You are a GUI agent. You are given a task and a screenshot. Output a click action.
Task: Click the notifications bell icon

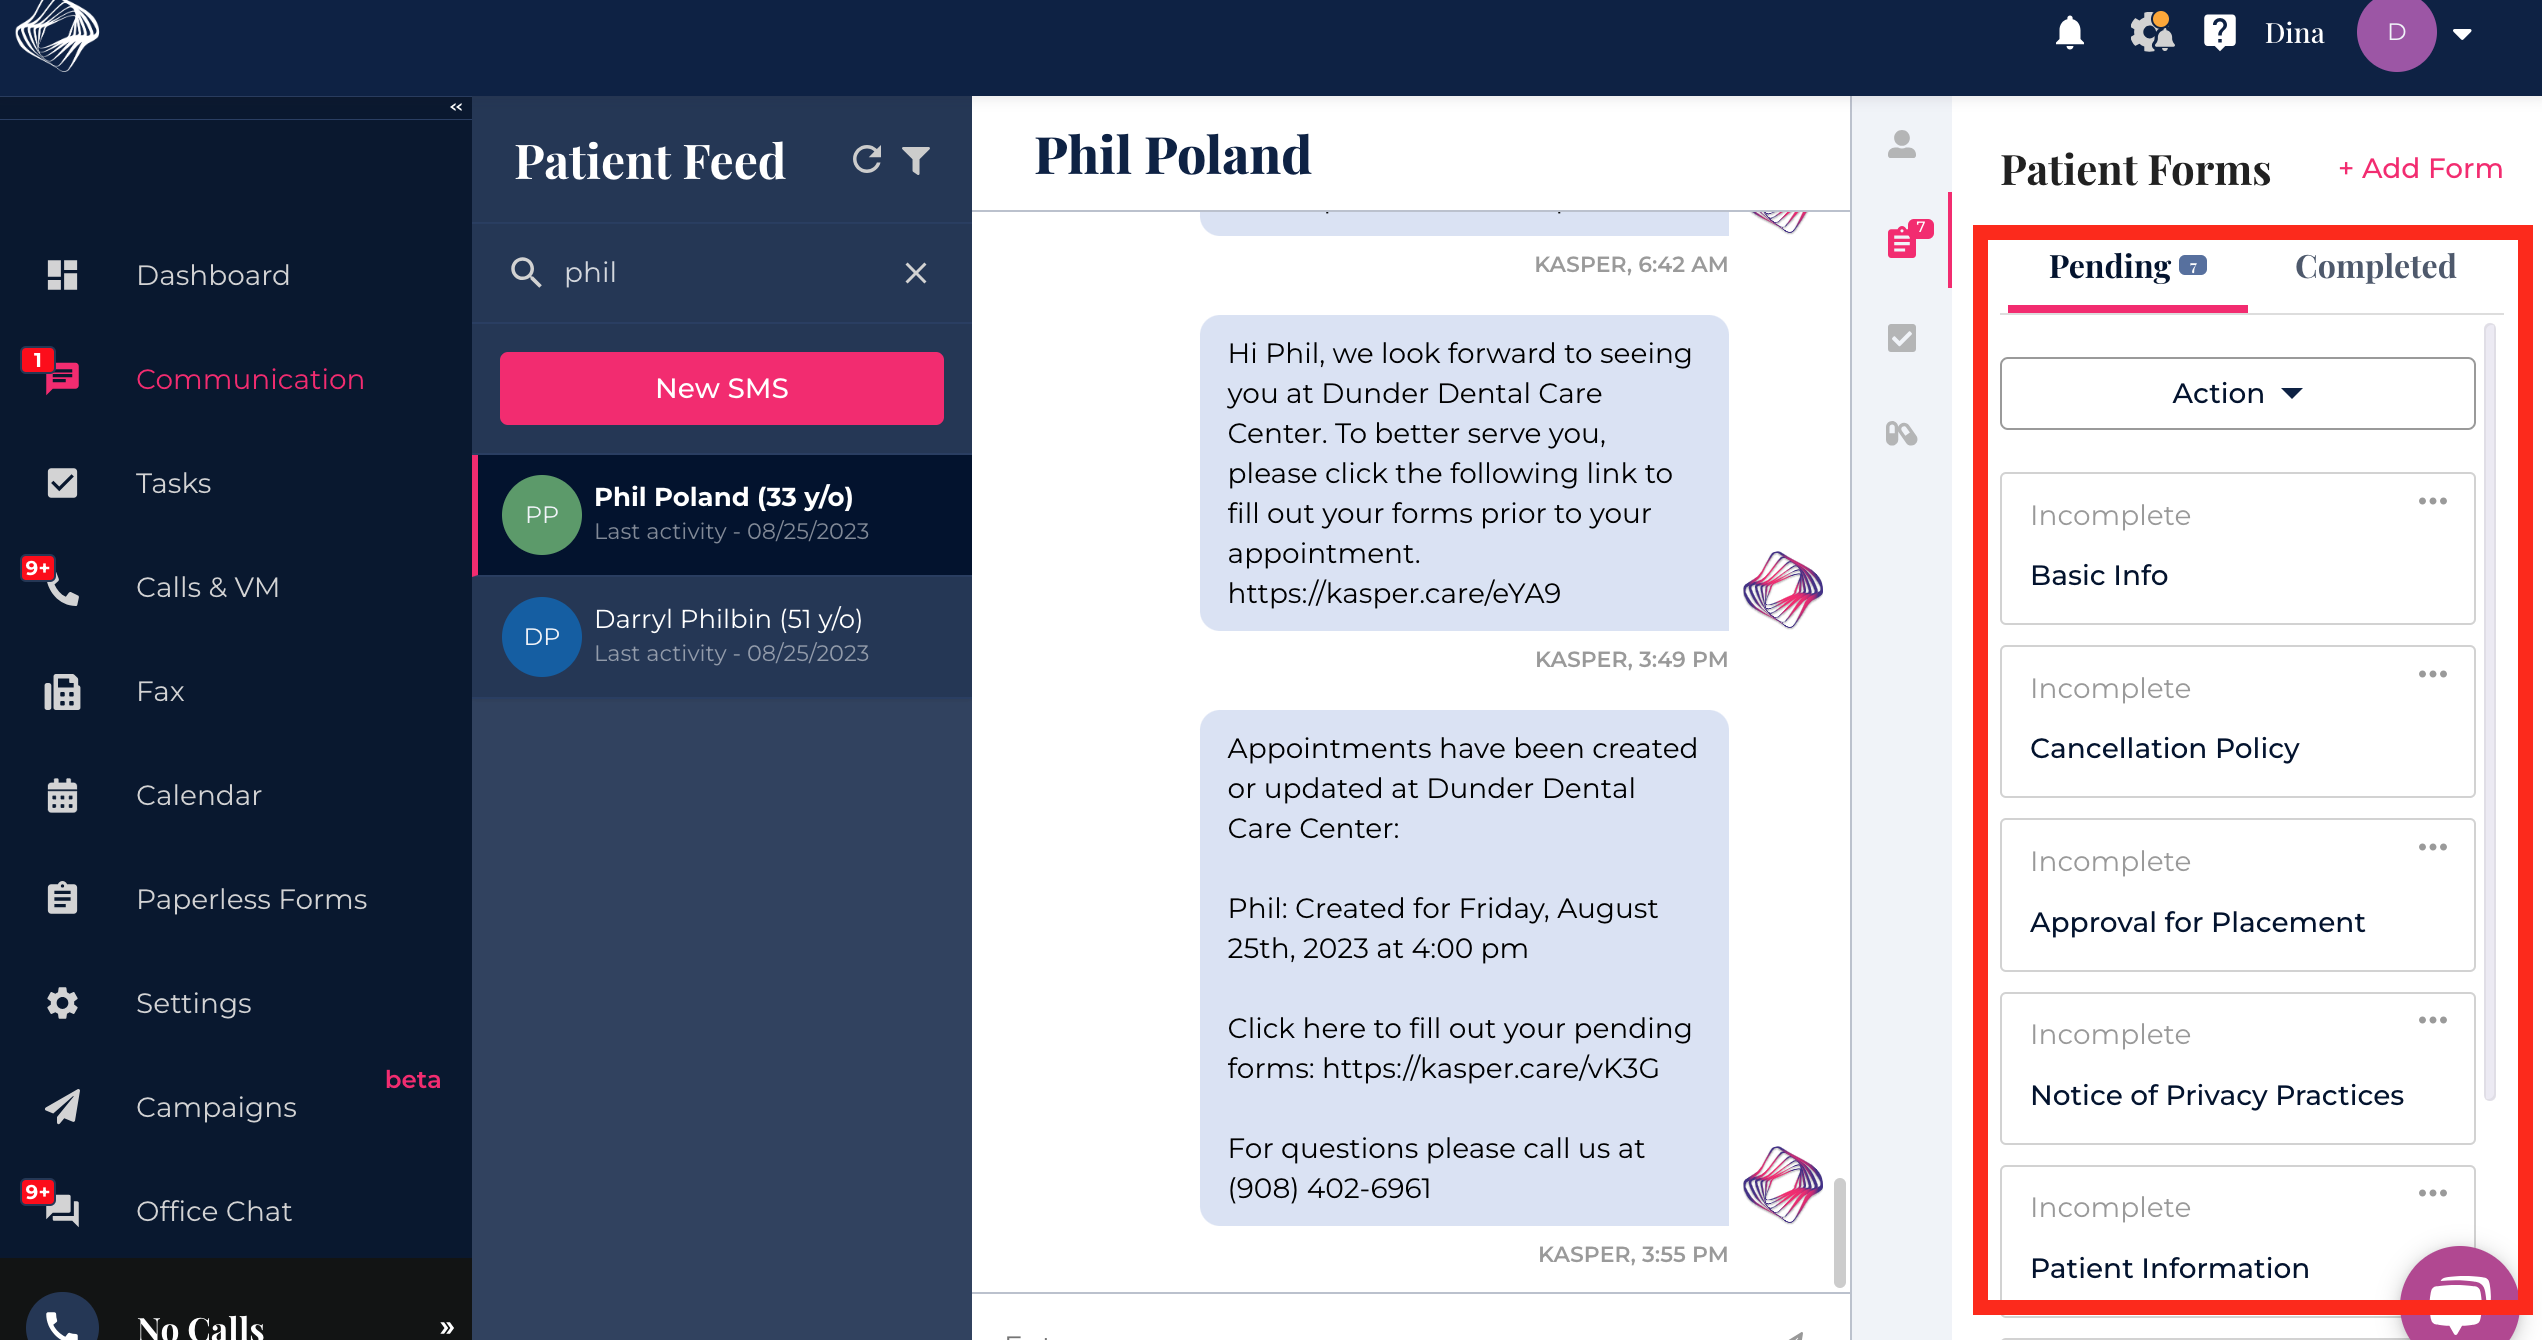(2069, 33)
